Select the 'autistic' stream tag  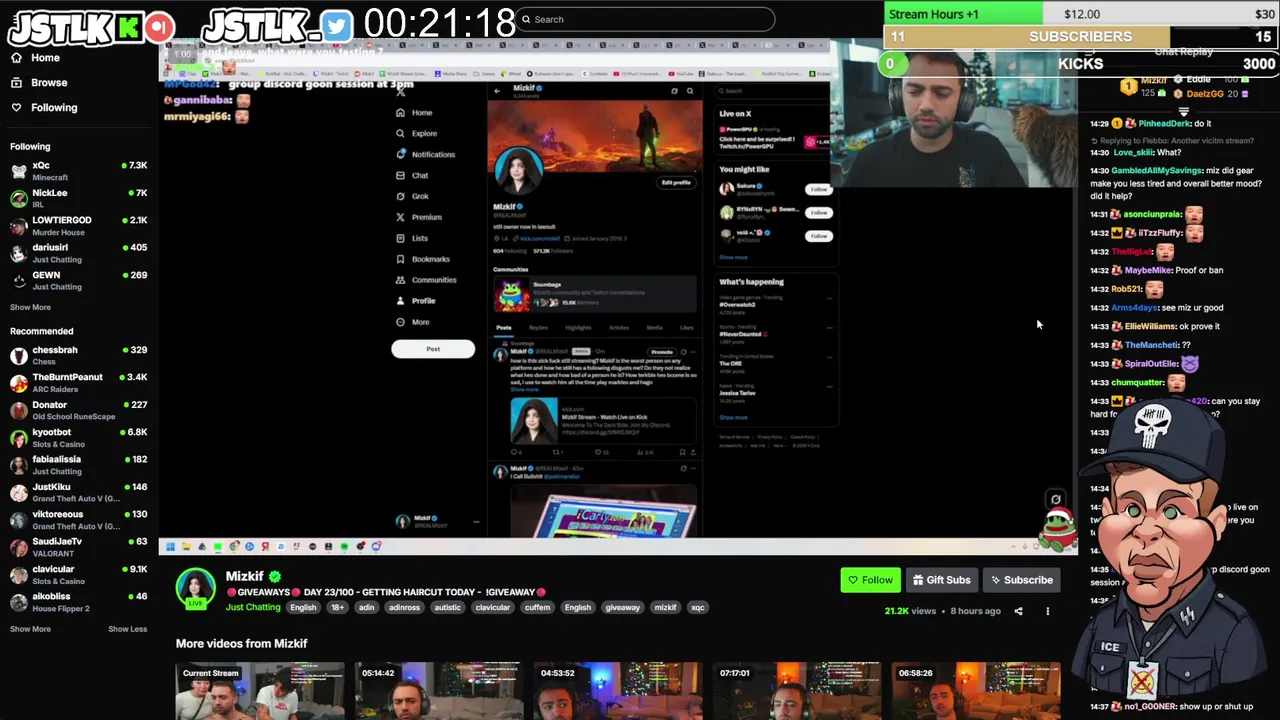coord(448,607)
